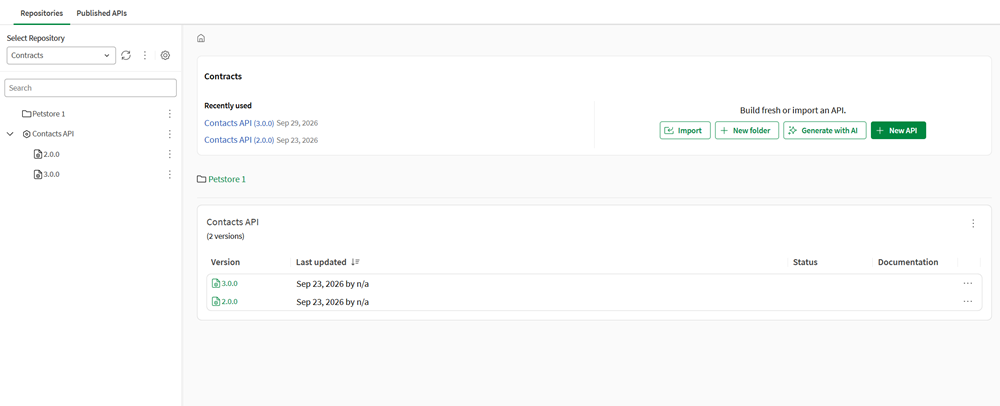Click the Status column header
The image size is (1000, 406).
coord(805,262)
